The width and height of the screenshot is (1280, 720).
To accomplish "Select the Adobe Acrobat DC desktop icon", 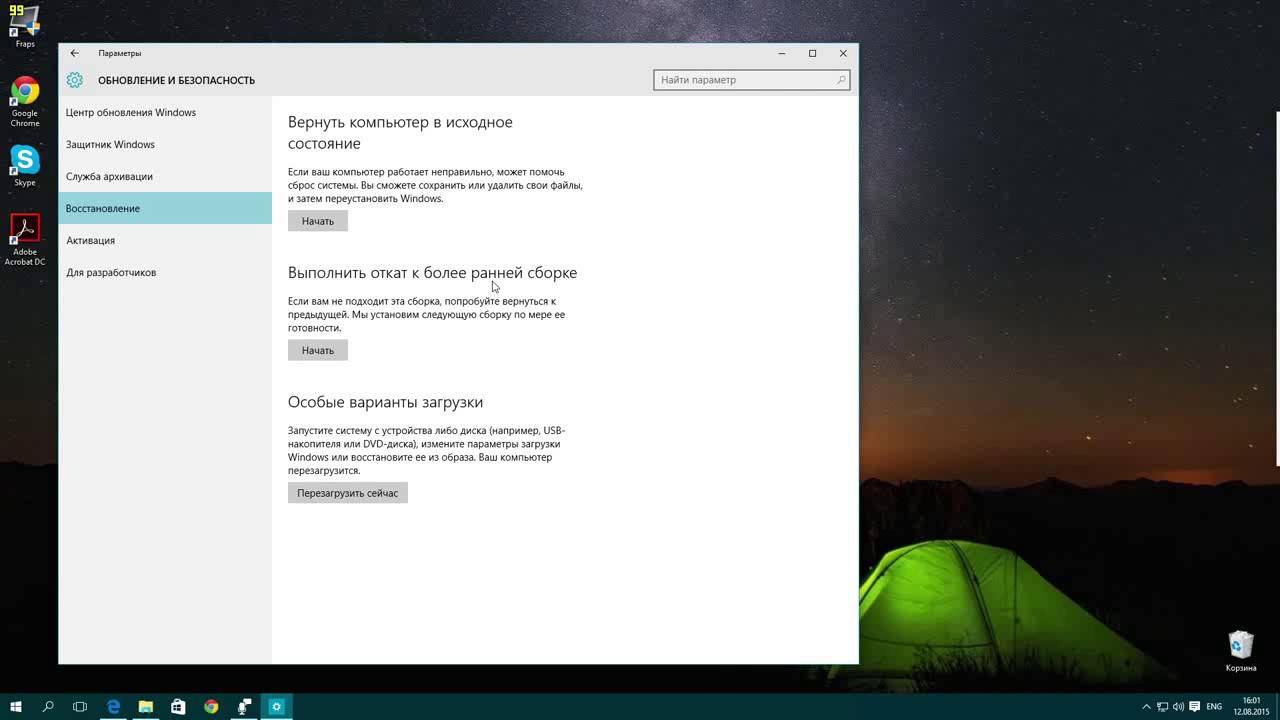I will [25, 240].
